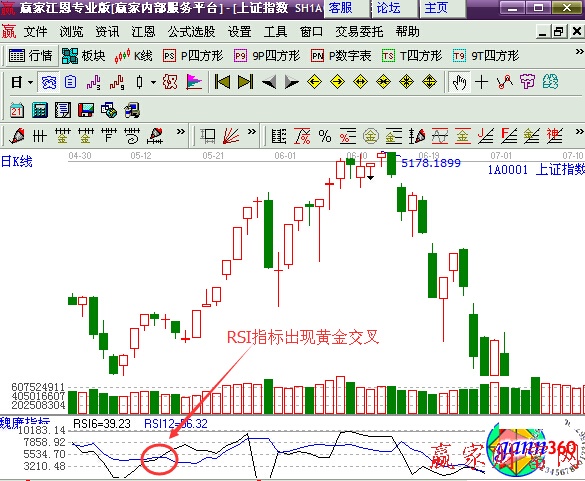Open the calculator icon

click(x=40, y=110)
